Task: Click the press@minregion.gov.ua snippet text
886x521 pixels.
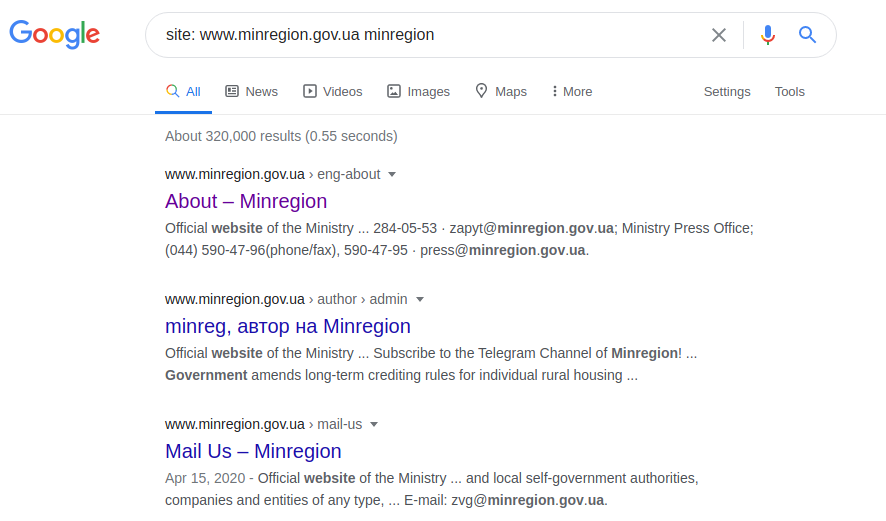Action: coord(503,250)
